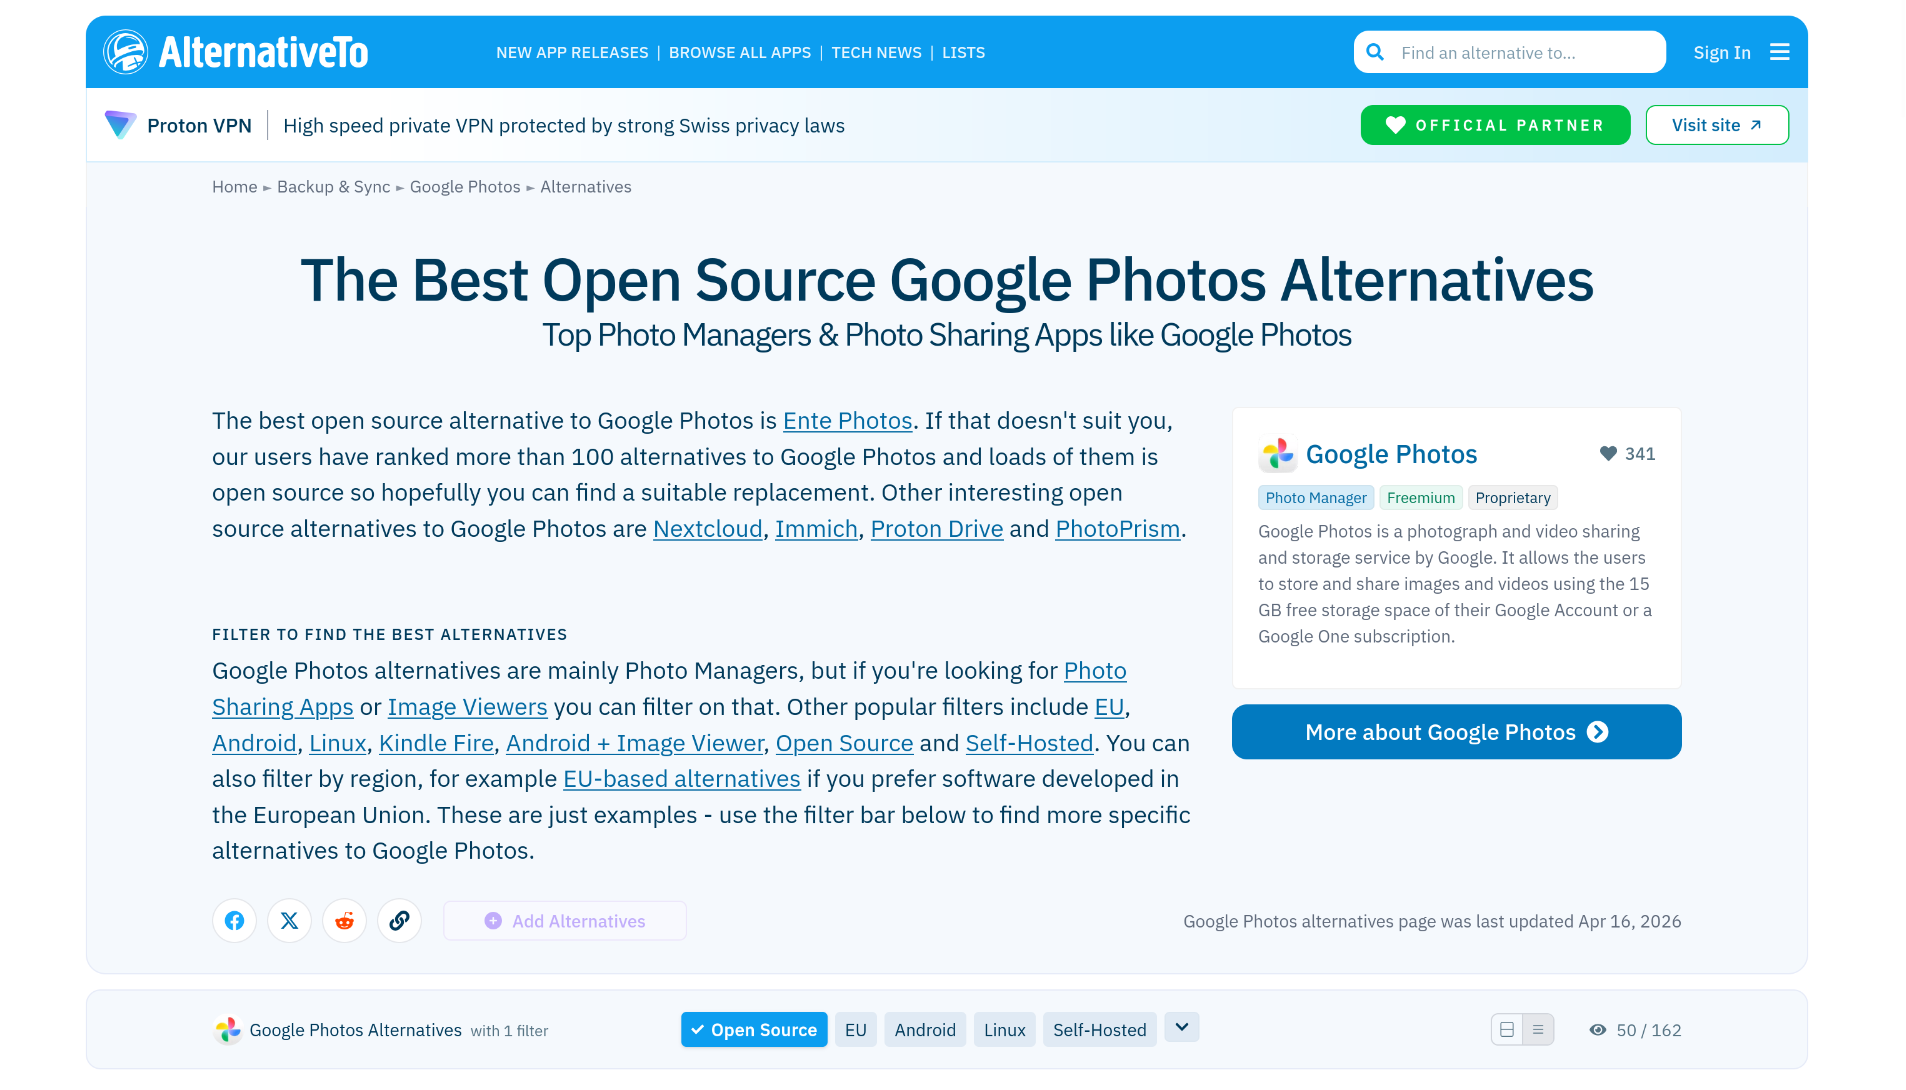The width and height of the screenshot is (1906, 1090).
Task: Open the Google Photos breadcrumb
Action: click(x=465, y=187)
